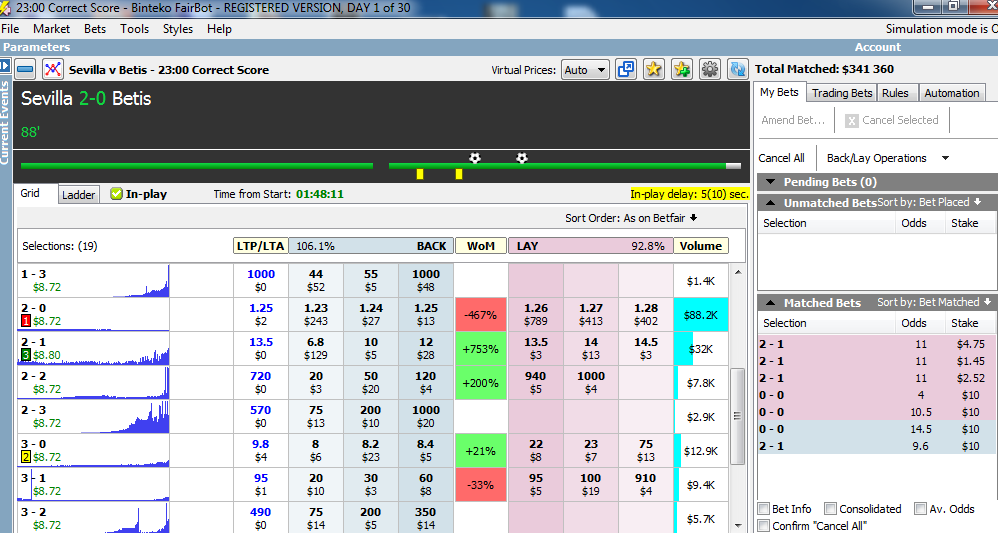Image resolution: width=998 pixels, height=533 pixels.
Task: Click the blue duplicate windows toolbar icon
Action: point(626,70)
